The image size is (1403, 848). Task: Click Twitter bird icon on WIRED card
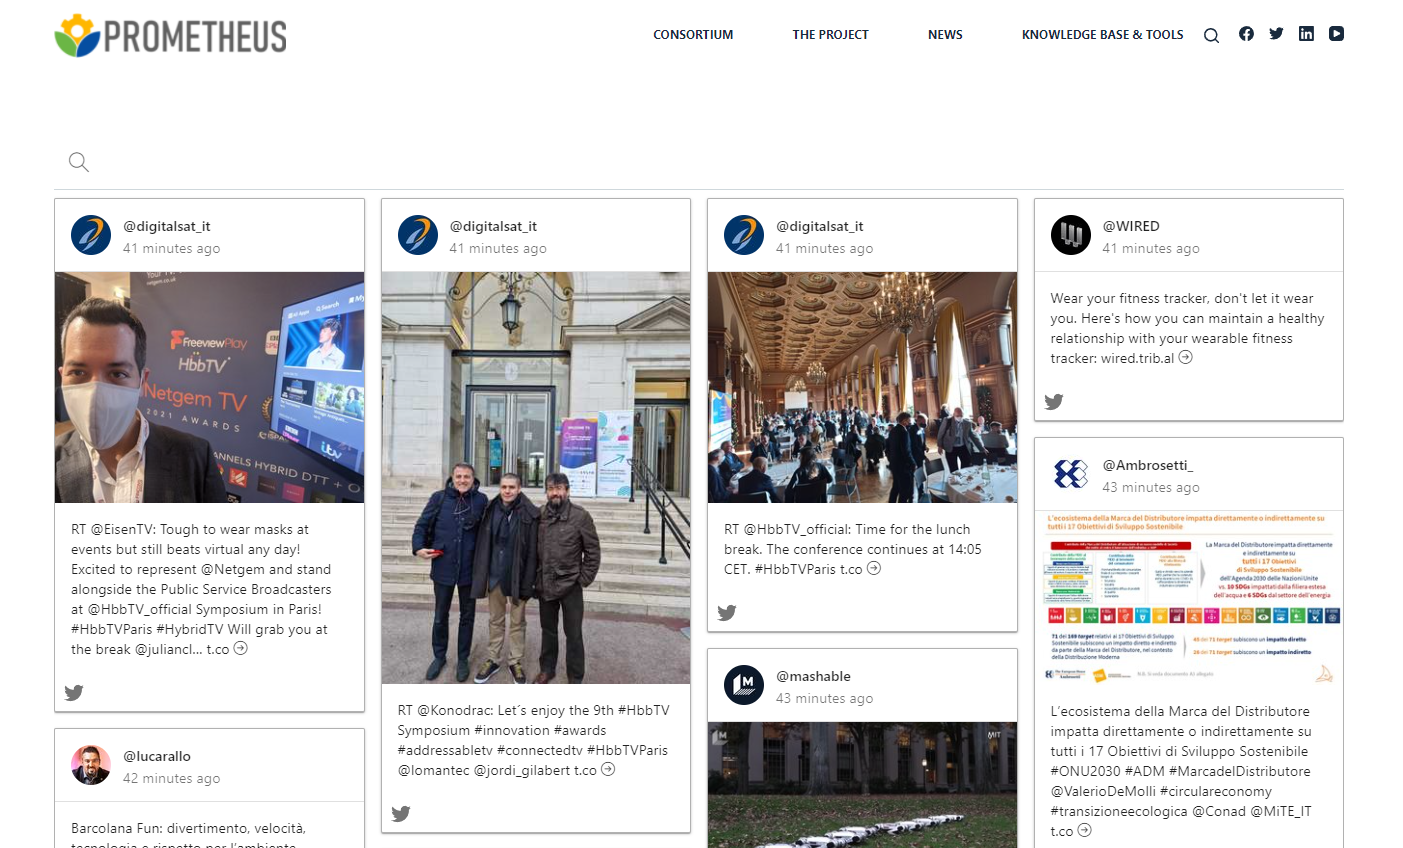coord(1054,402)
